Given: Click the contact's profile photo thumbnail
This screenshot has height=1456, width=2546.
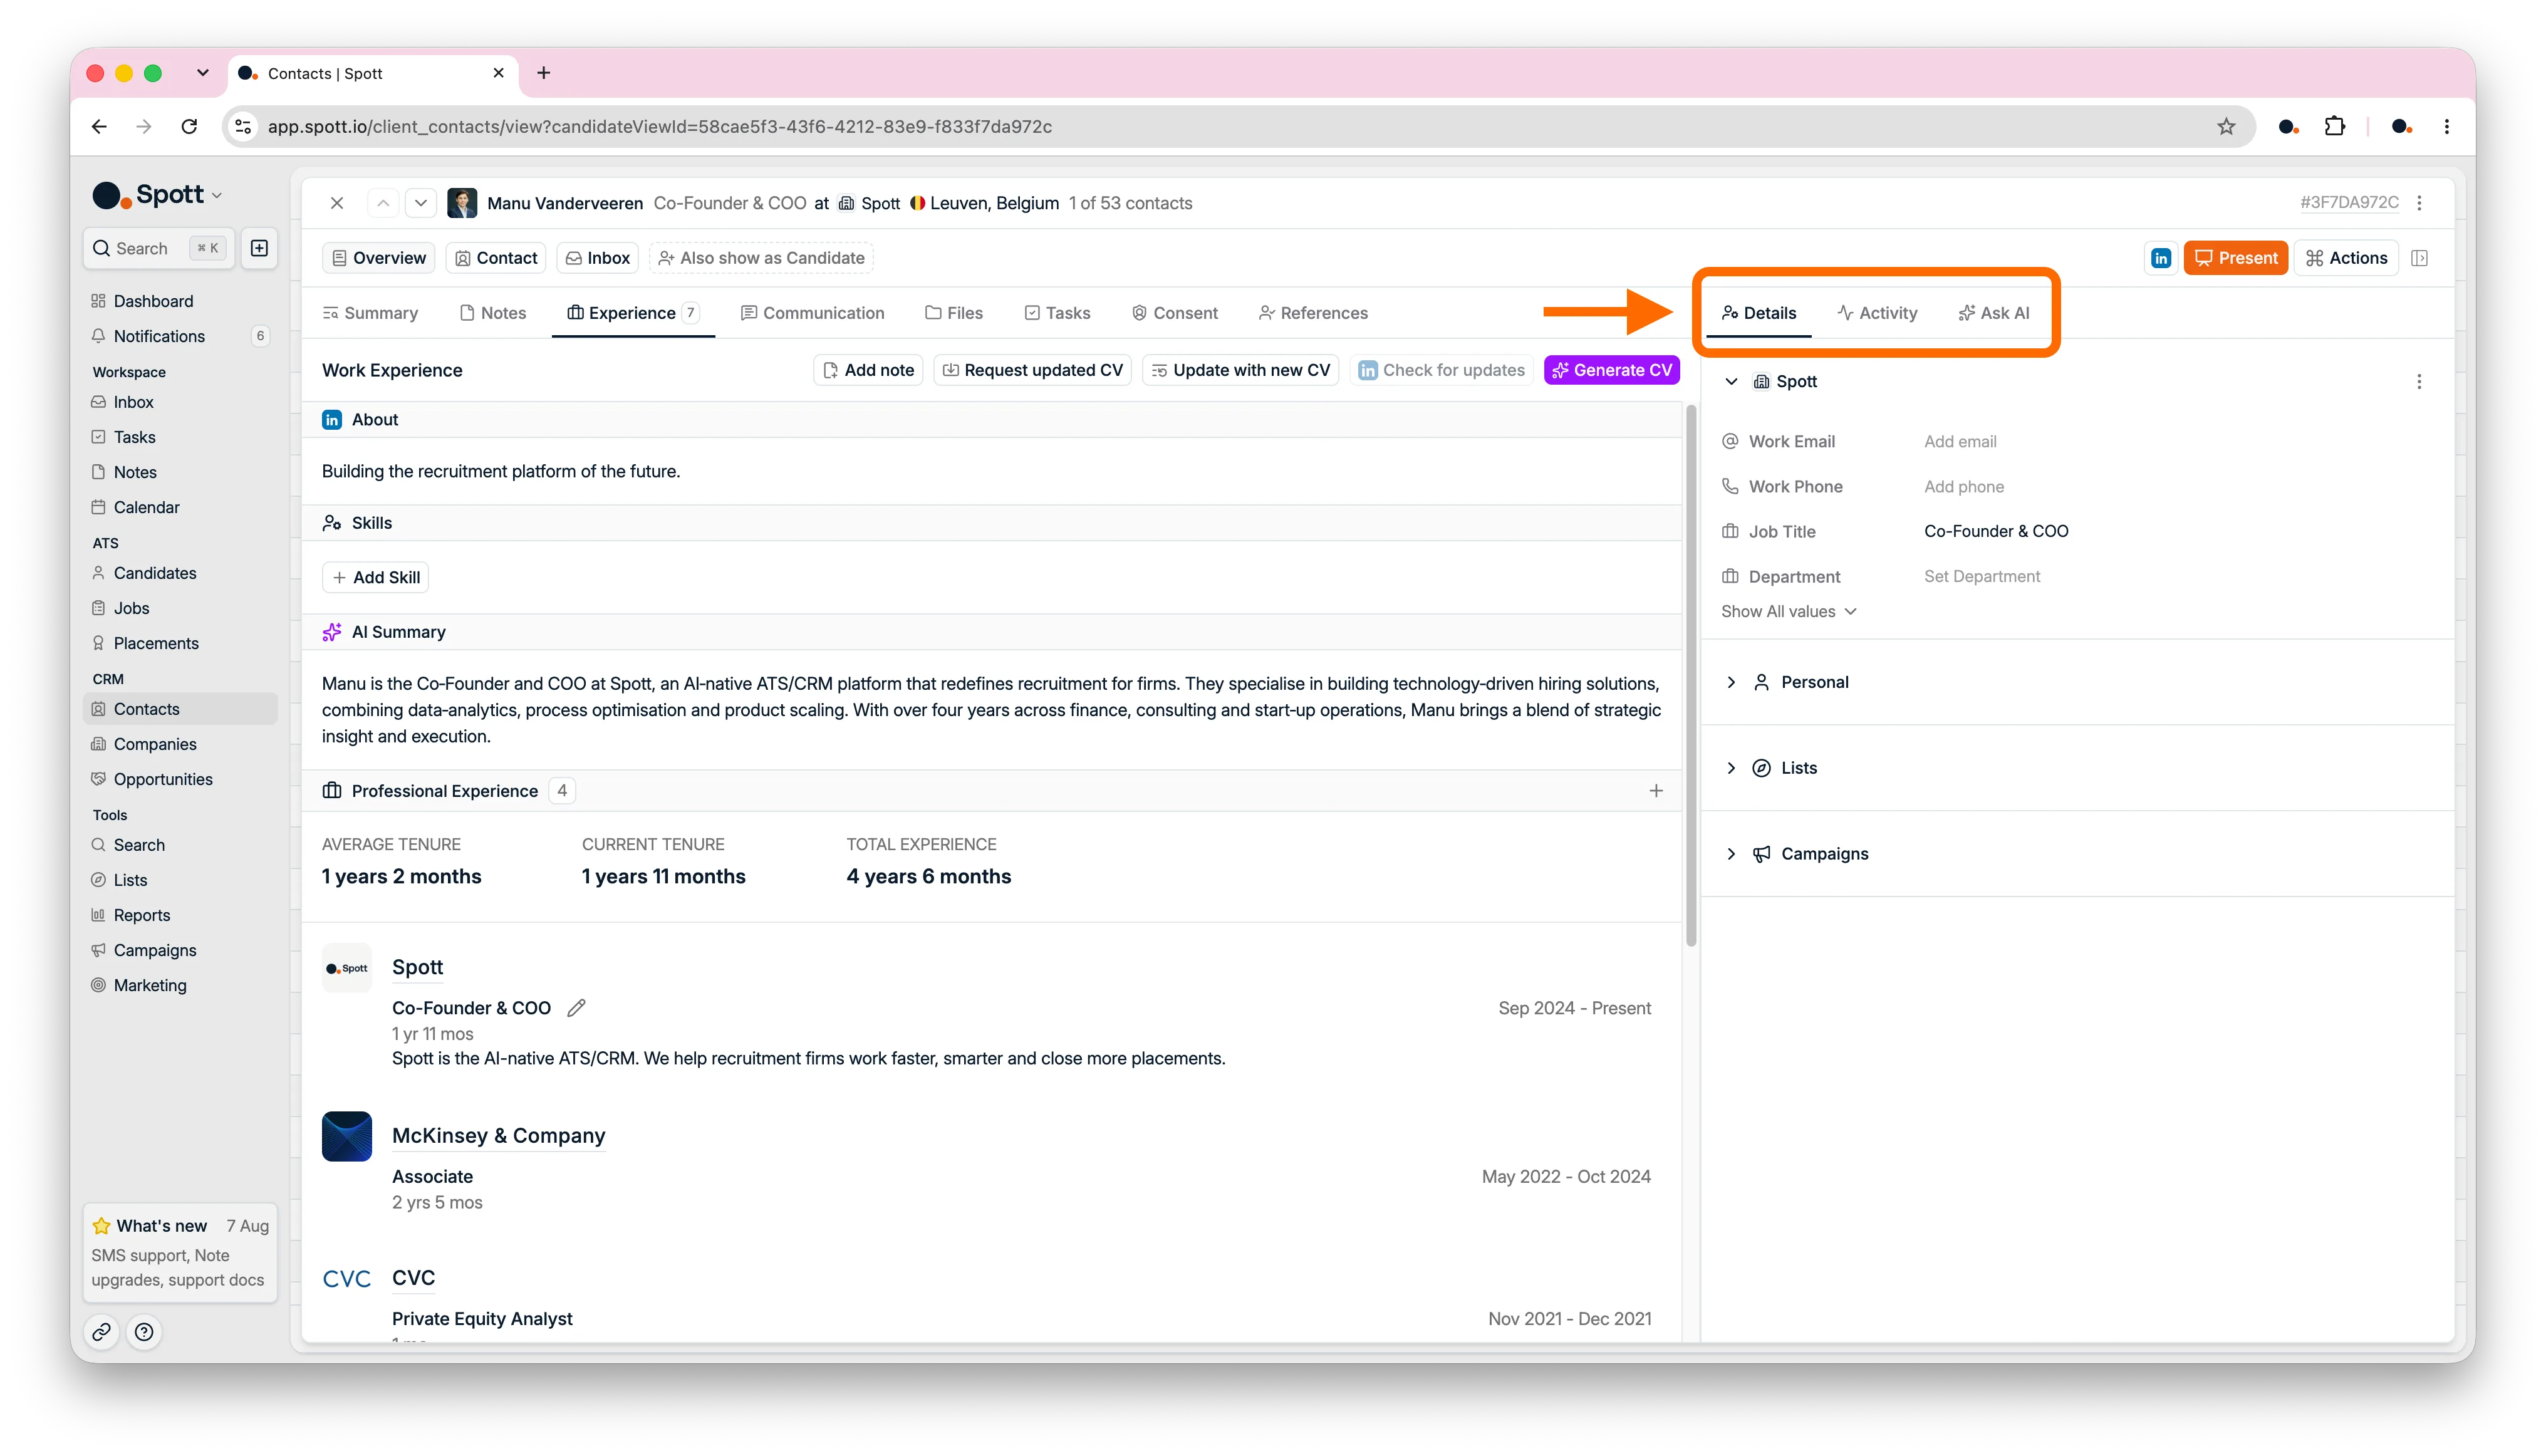Looking at the screenshot, I should click(462, 203).
